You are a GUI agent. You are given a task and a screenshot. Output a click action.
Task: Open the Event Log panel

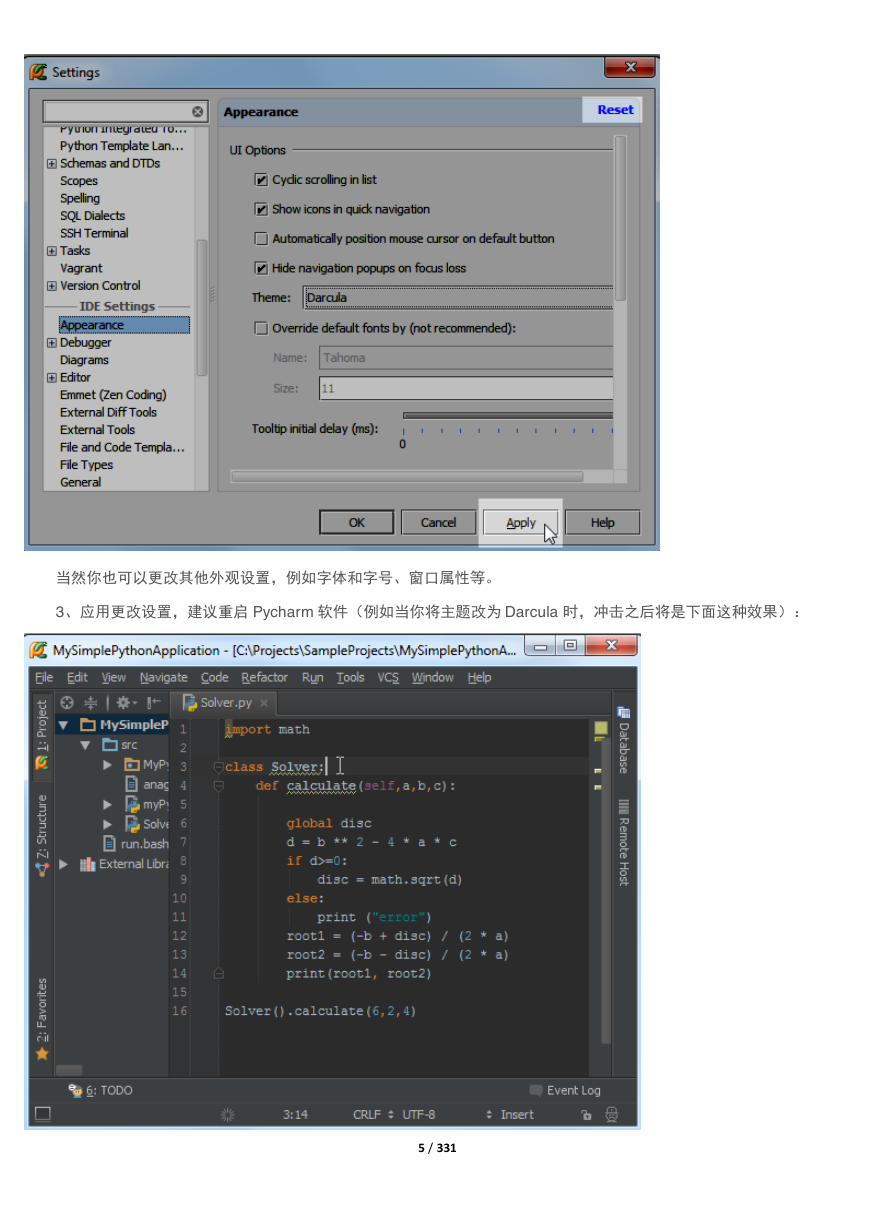[565, 1090]
